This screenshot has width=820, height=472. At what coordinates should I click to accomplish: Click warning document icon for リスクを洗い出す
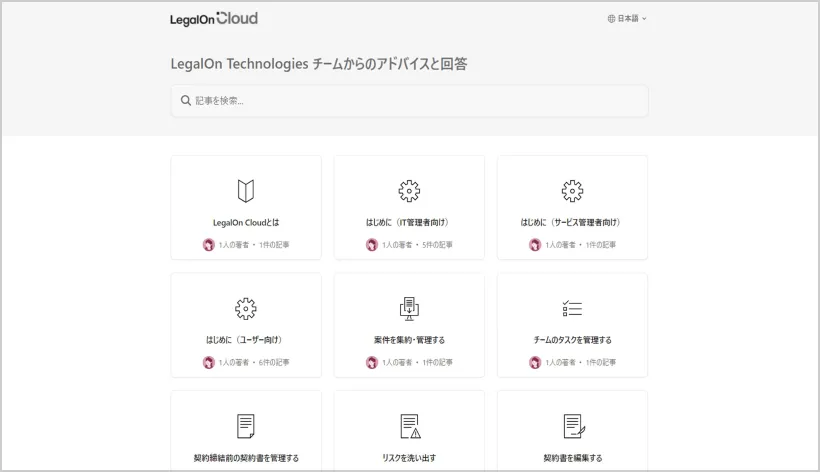coord(409,426)
